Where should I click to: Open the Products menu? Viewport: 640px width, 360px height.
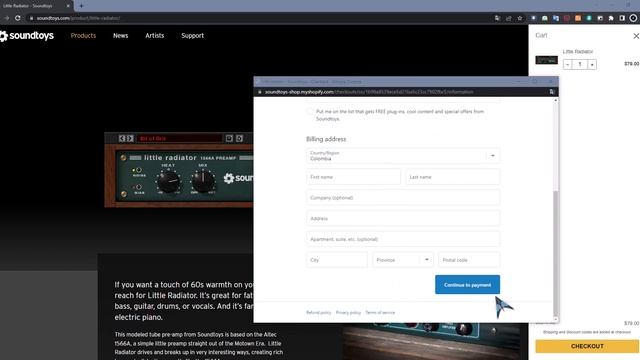(x=83, y=36)
